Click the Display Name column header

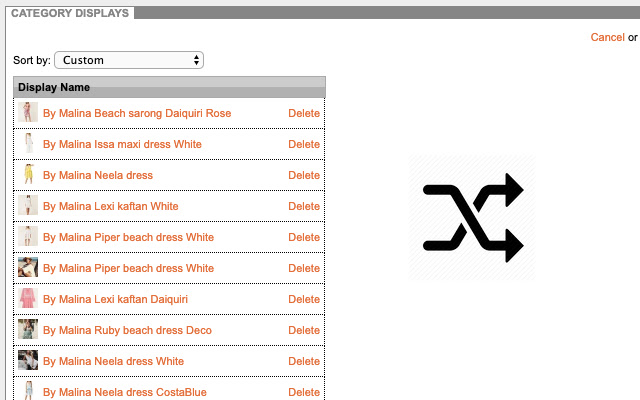coord(169,87)
